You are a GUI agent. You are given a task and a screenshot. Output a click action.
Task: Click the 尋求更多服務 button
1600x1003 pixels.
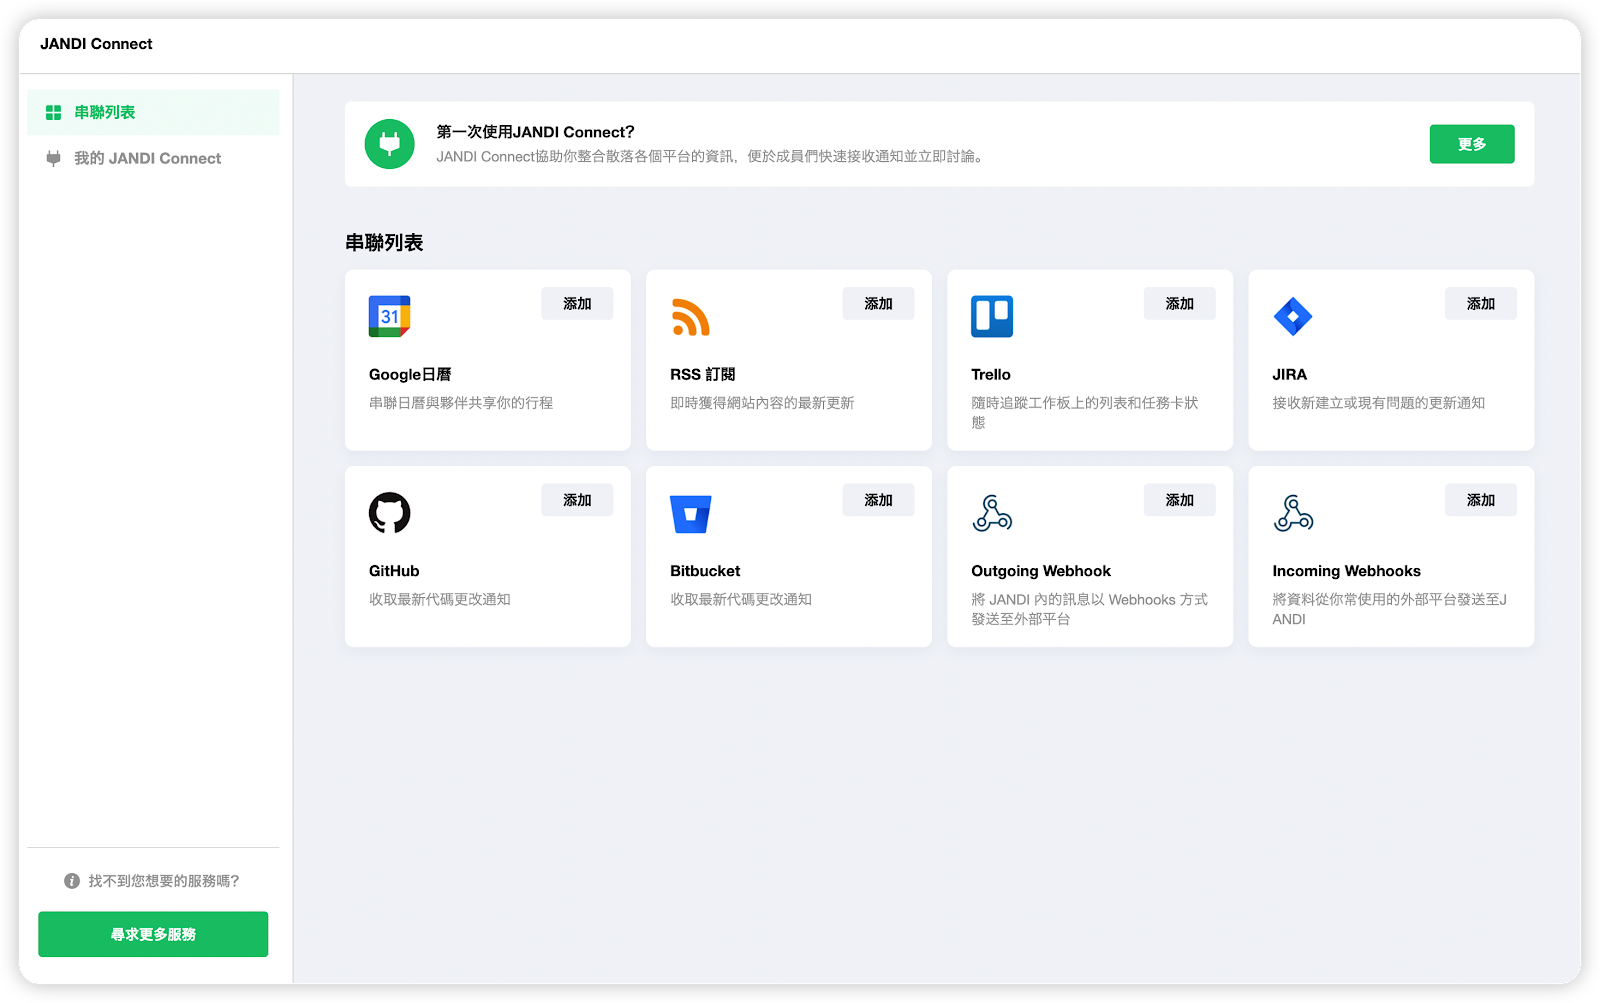pos(153,934)
